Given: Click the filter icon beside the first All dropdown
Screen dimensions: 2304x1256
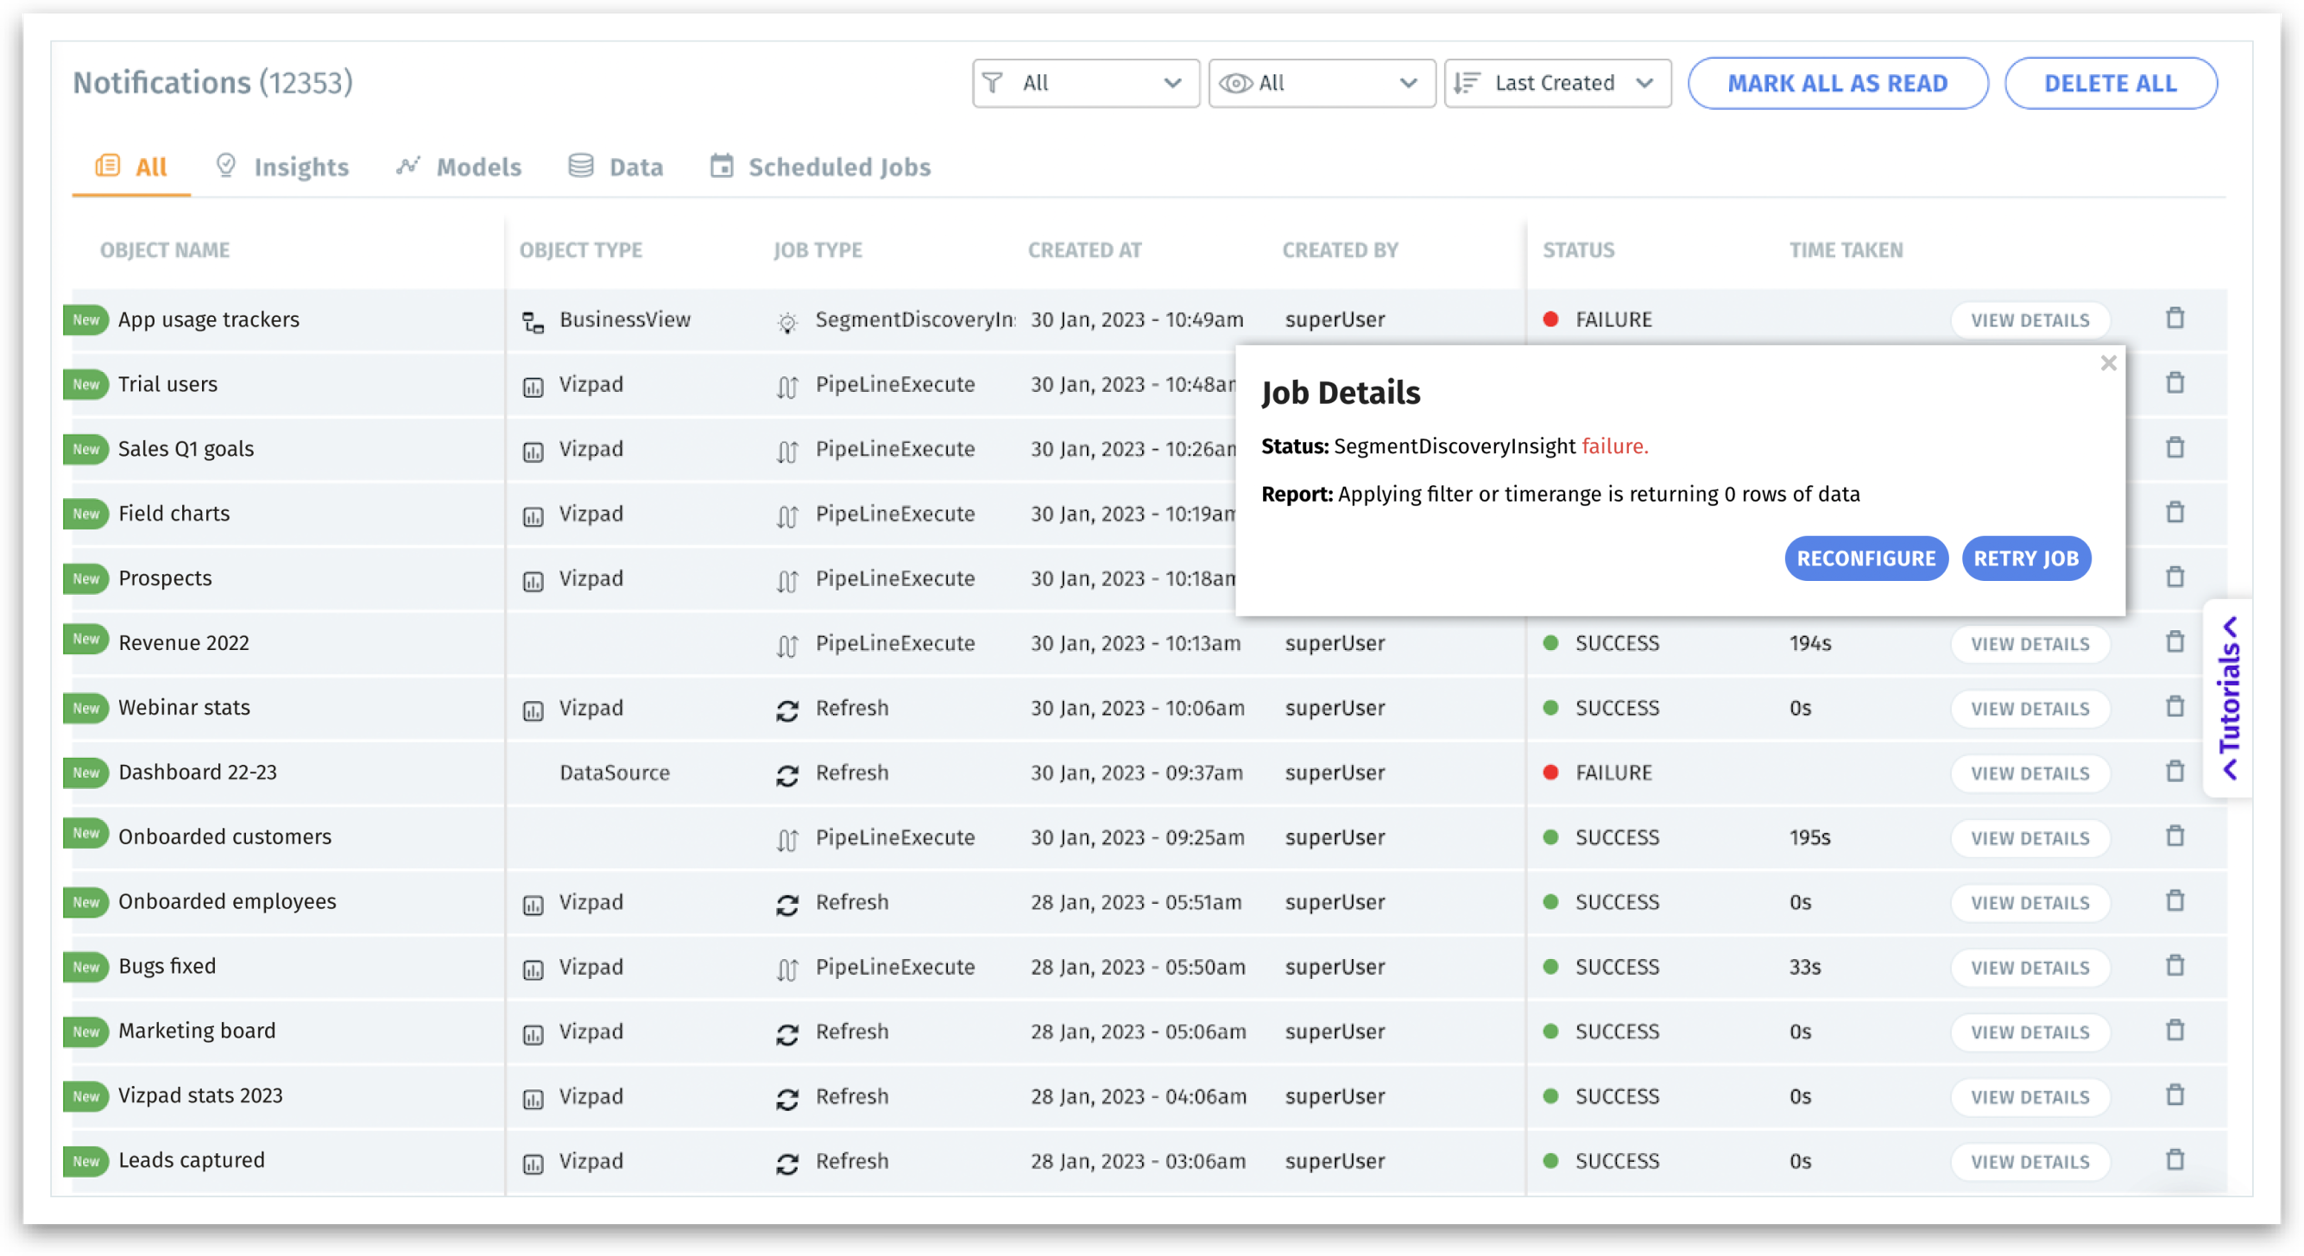Looking at the screenshot, I should [x=992, y=83].
